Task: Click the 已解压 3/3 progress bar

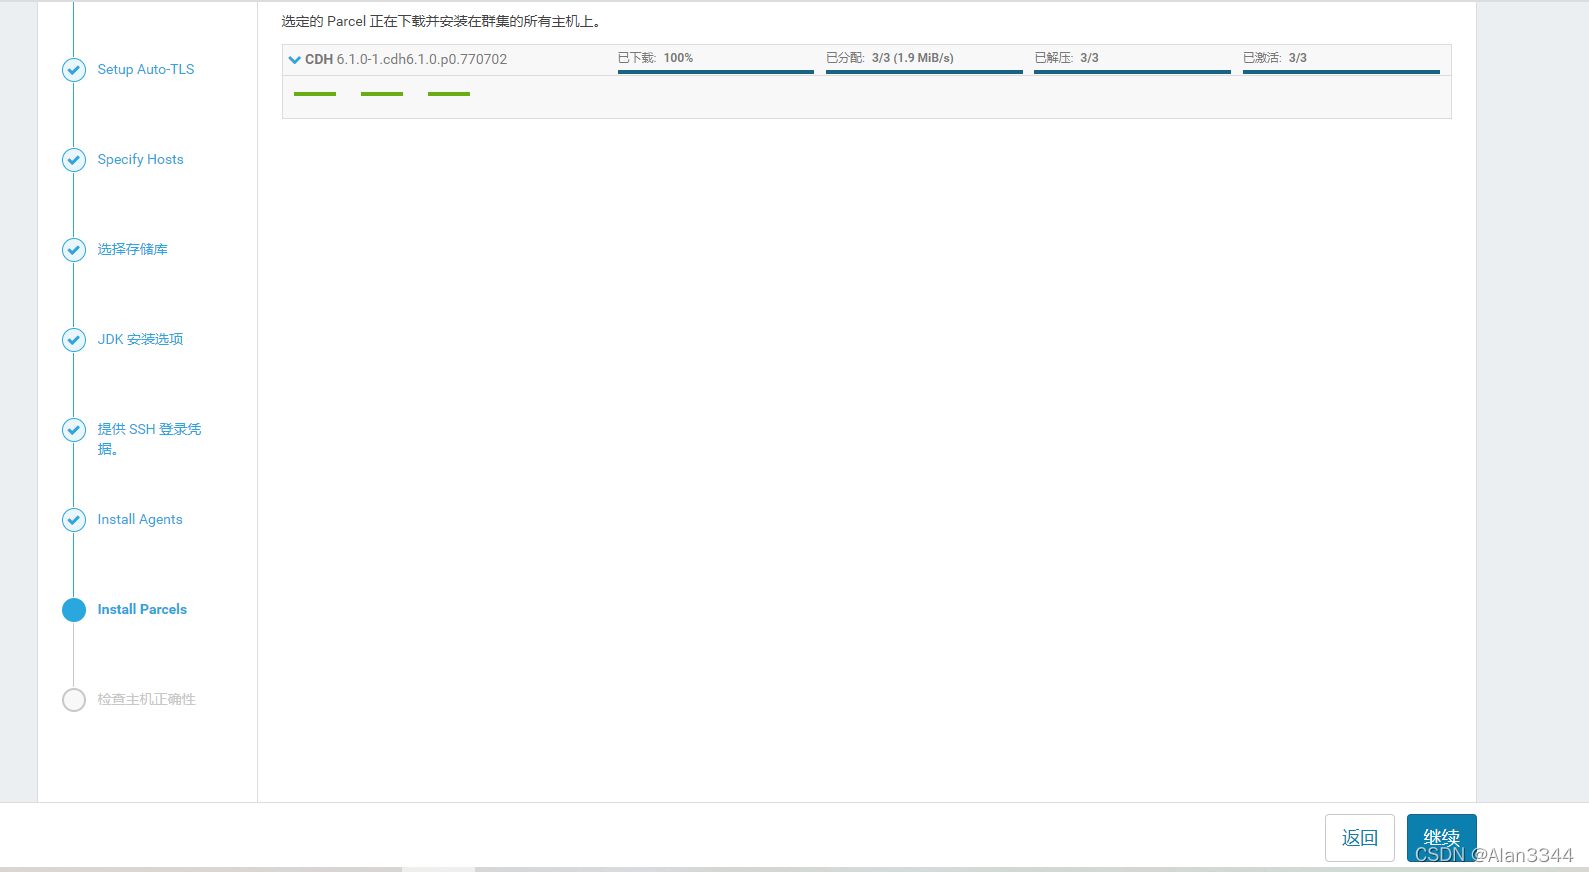Action: (x=1132, y=72)
